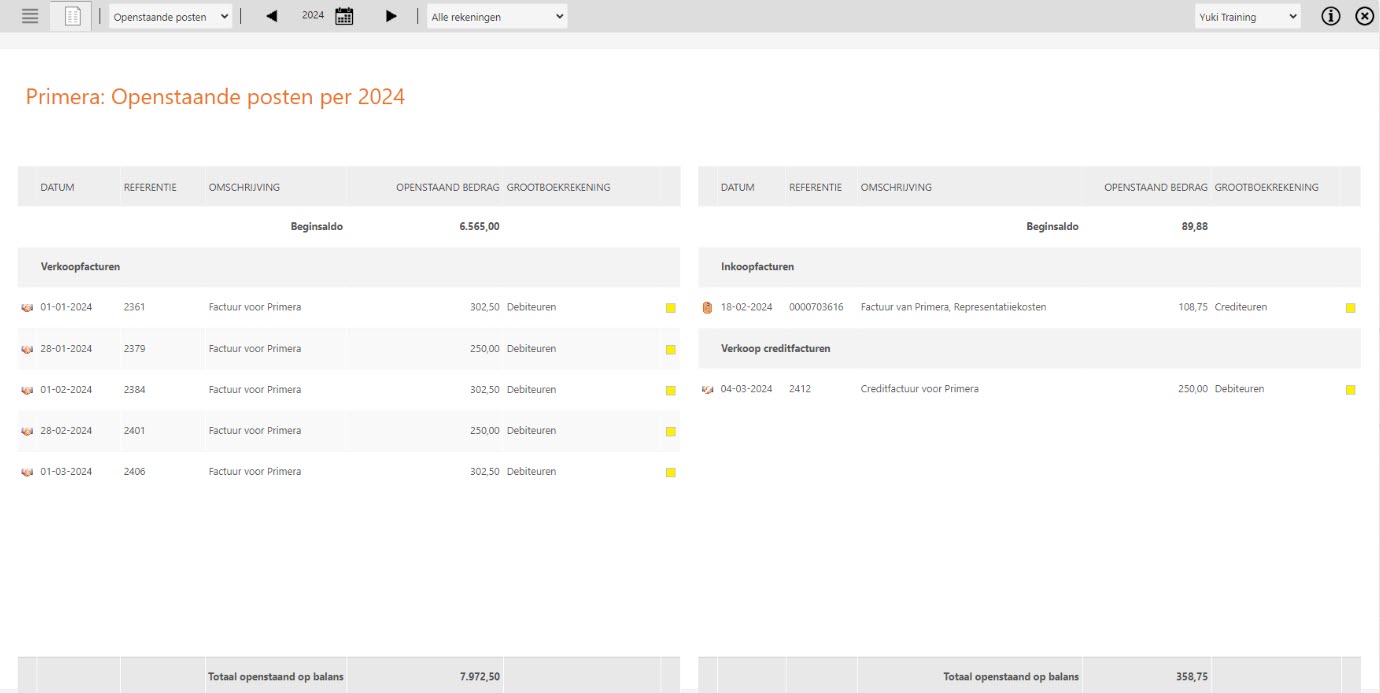Sort left table by REFERENTIE header

coord(150,187)
